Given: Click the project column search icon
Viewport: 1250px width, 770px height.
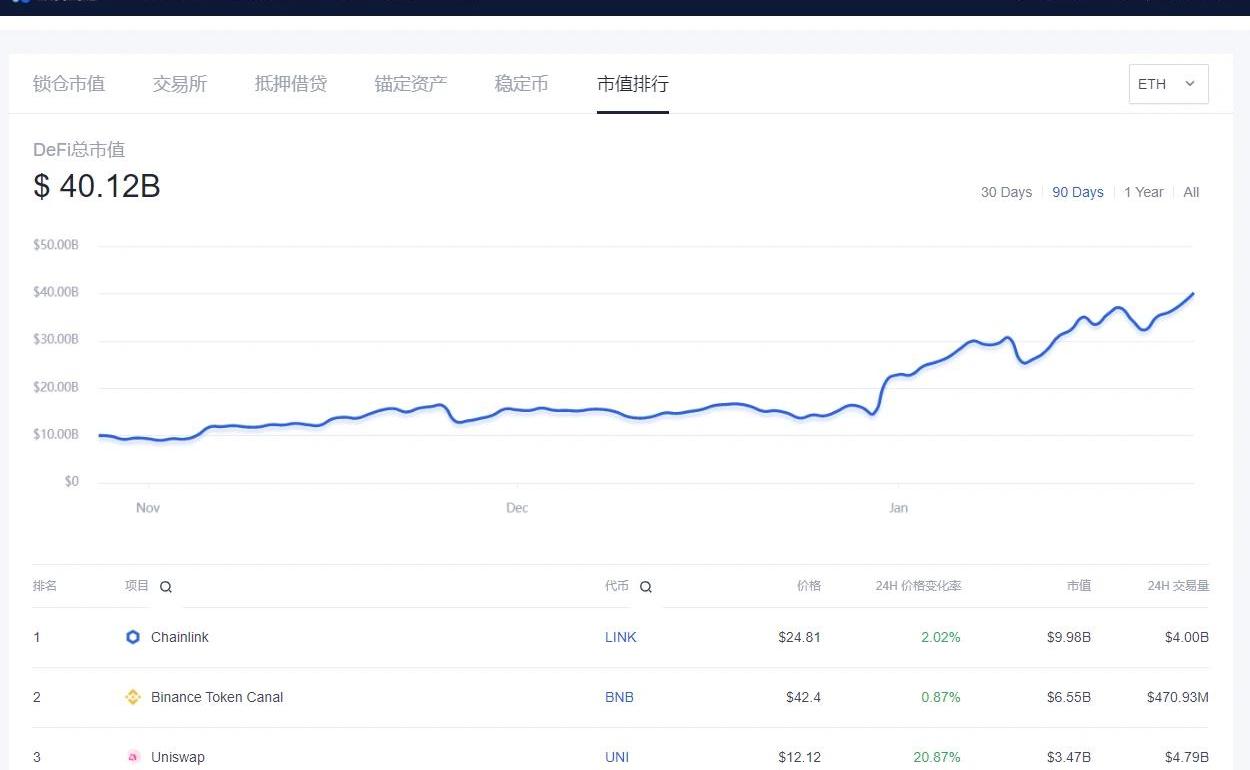Looking at the screenshot, I should click(x=166, y=587).
